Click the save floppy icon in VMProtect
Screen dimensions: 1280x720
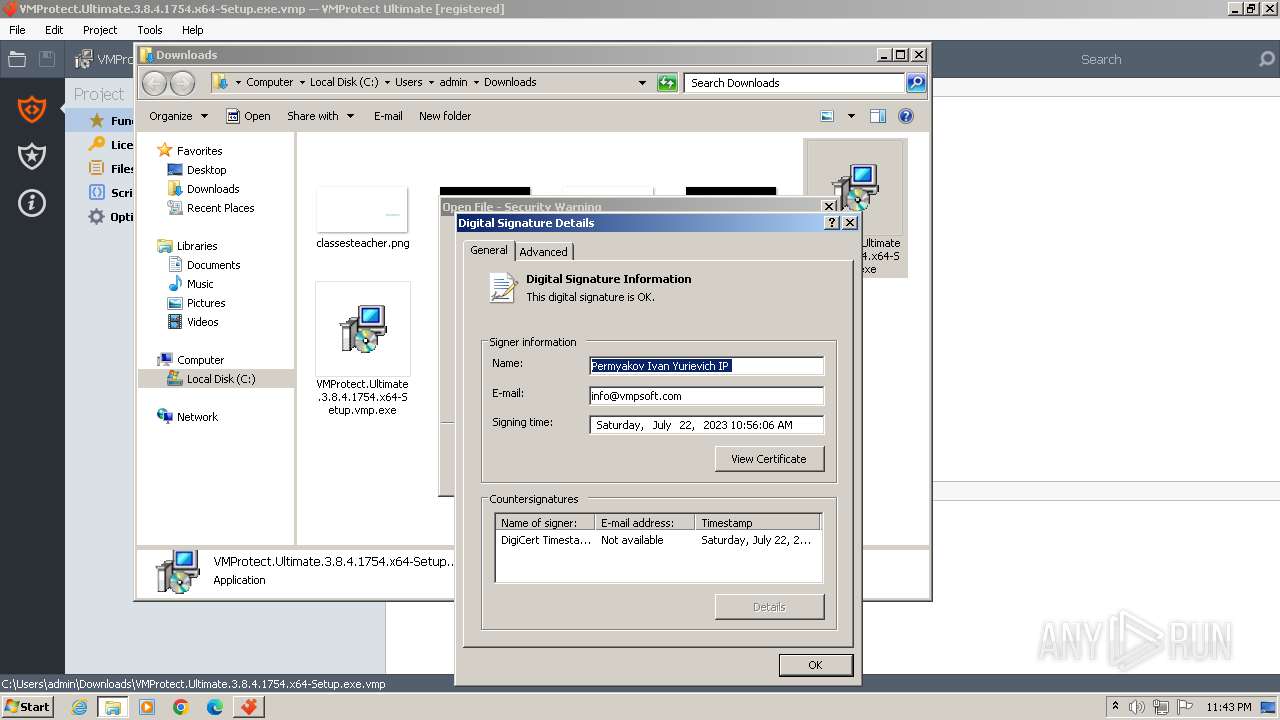[47, 59]
